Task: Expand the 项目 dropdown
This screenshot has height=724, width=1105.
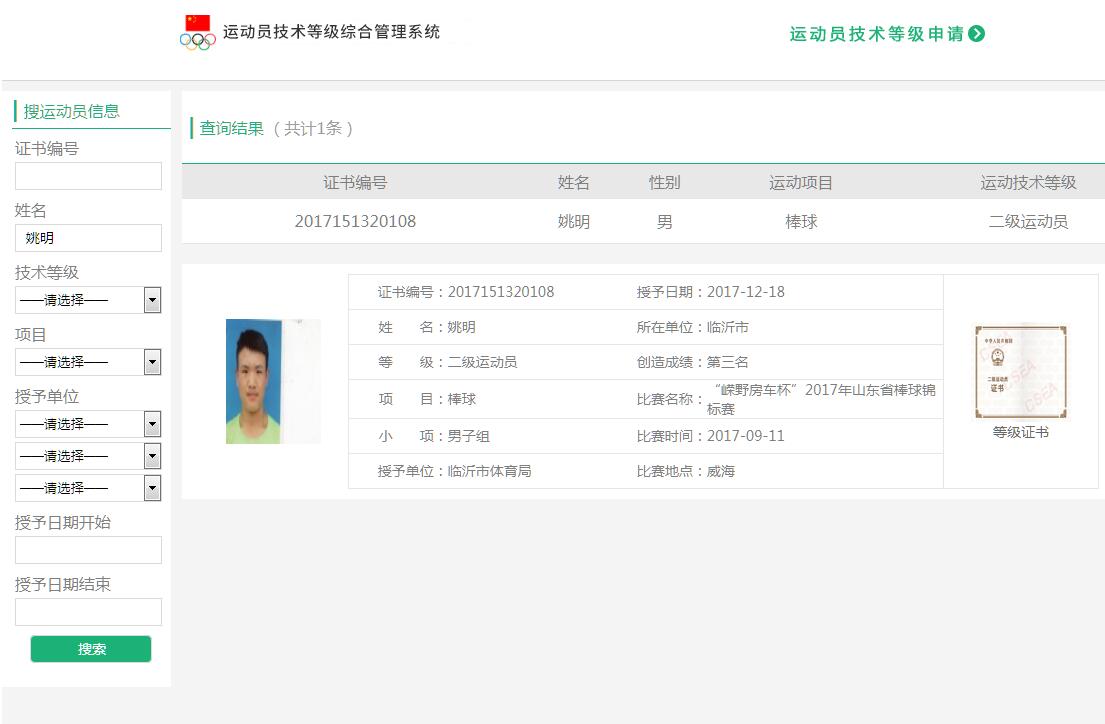Action: point(88,362)
